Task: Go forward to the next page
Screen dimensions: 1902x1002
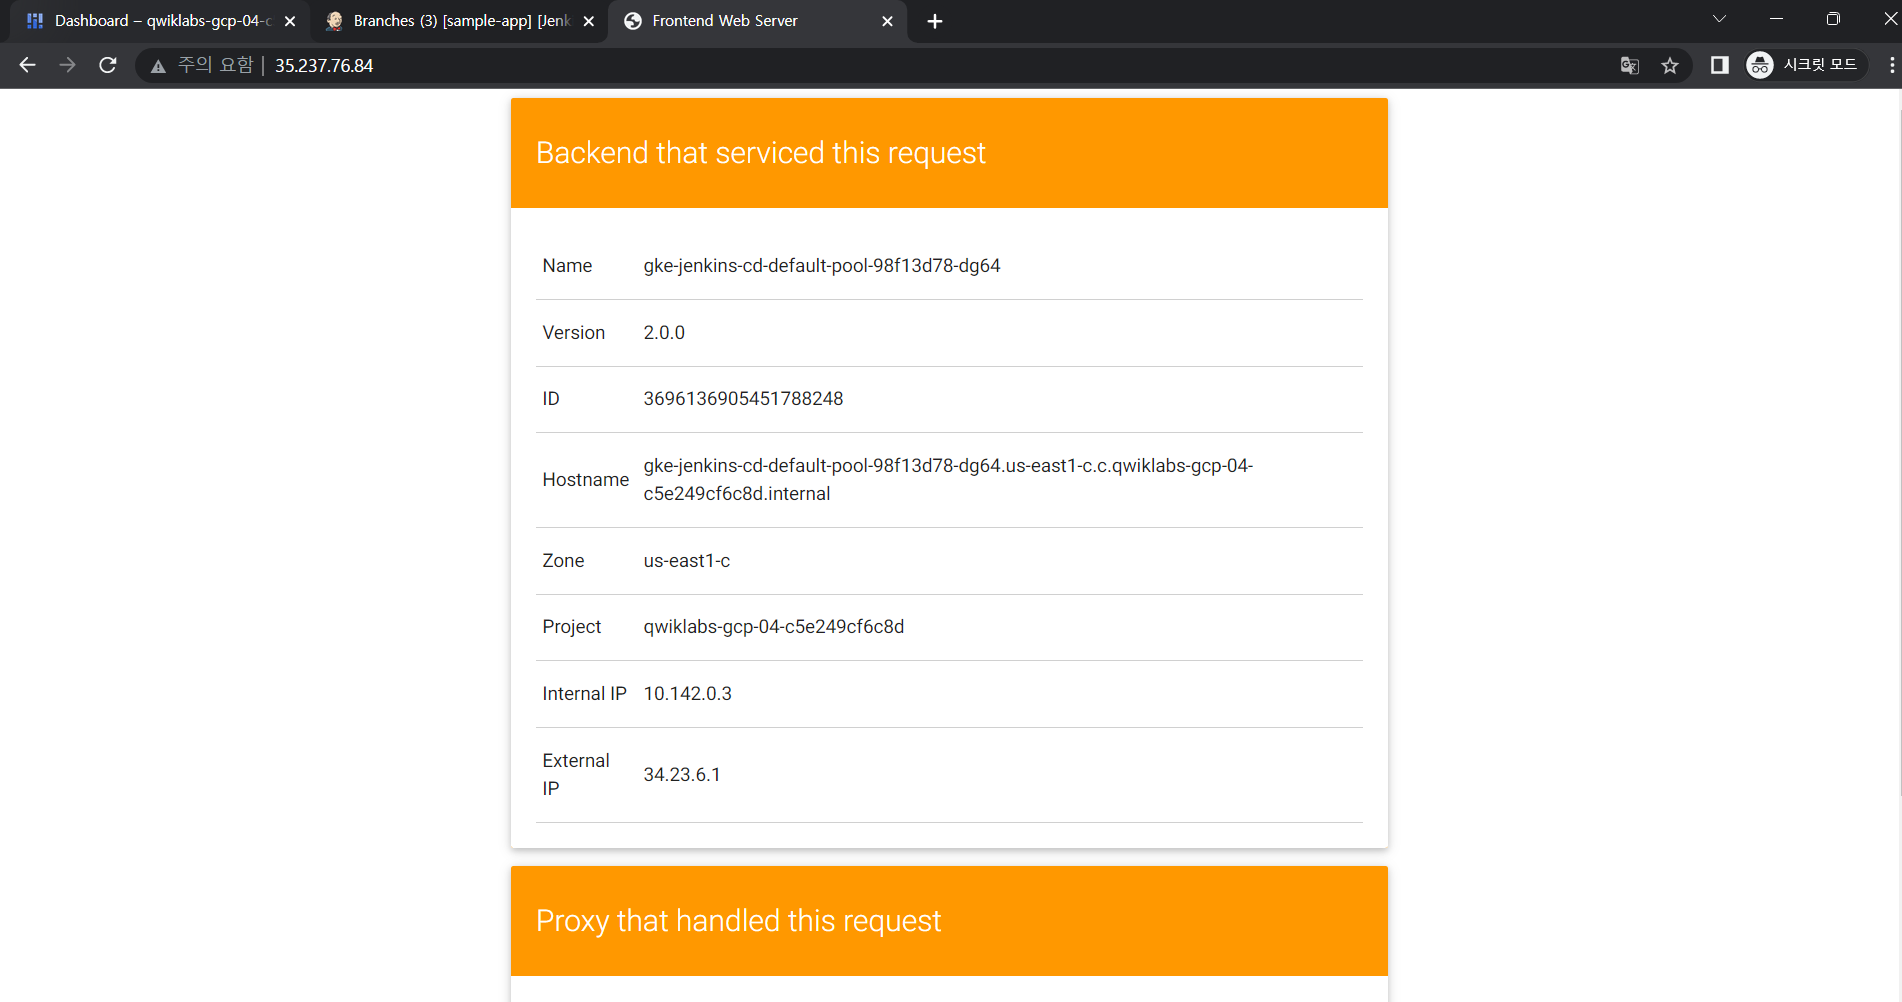Action: point(67,65)
